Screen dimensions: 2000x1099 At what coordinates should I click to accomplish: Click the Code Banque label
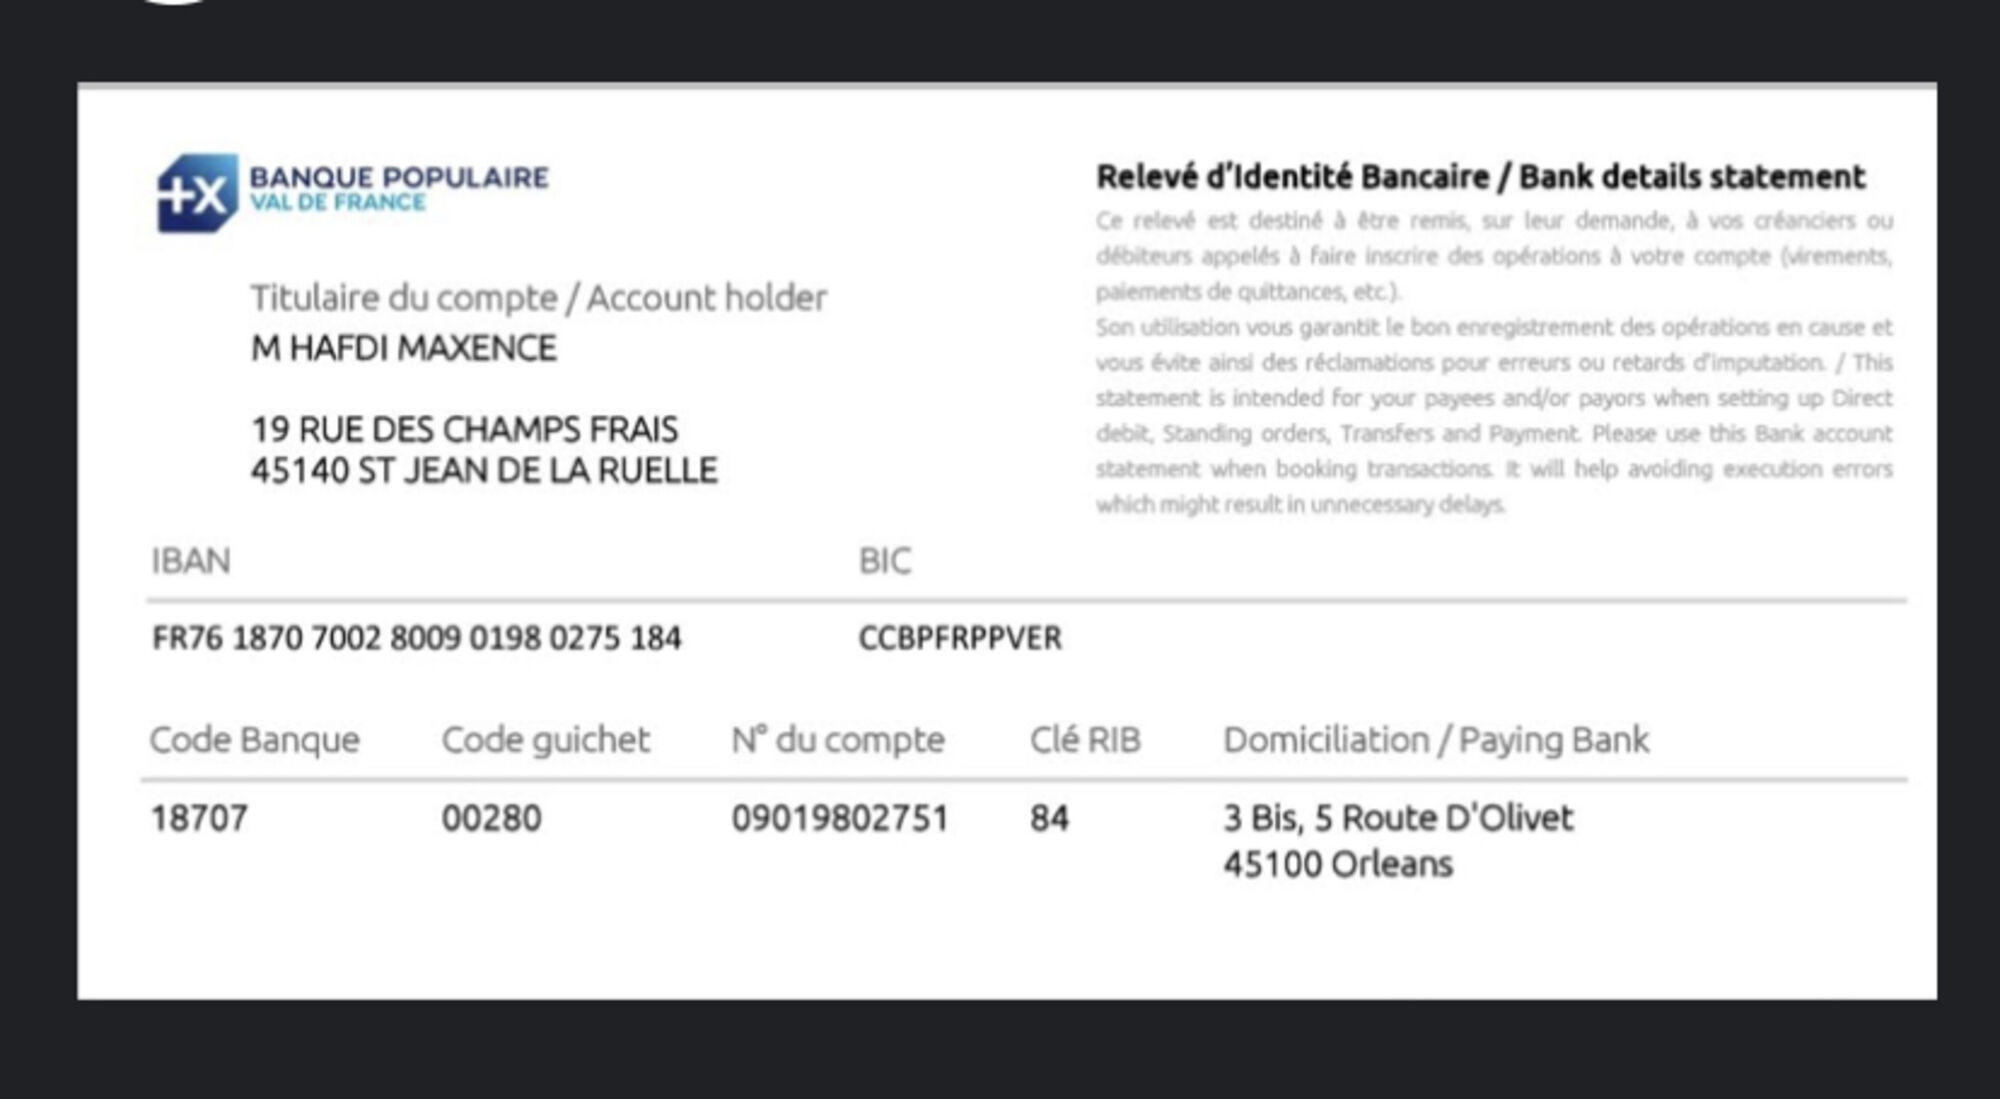[254, 740]
